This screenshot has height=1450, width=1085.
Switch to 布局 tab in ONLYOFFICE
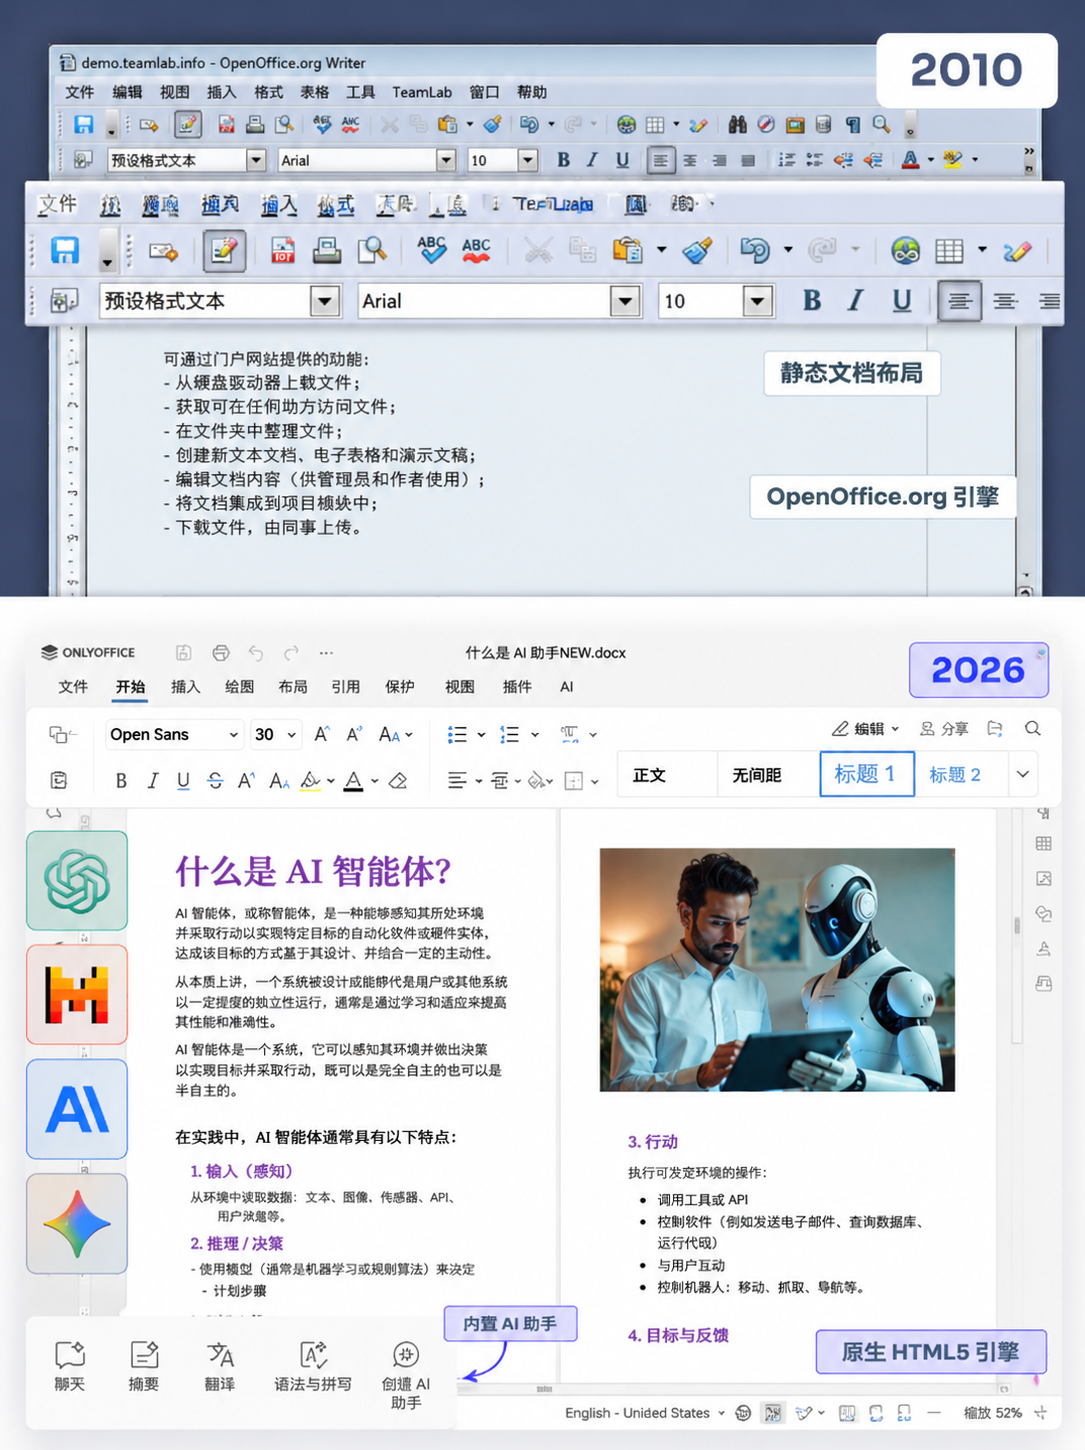point(292,687)
